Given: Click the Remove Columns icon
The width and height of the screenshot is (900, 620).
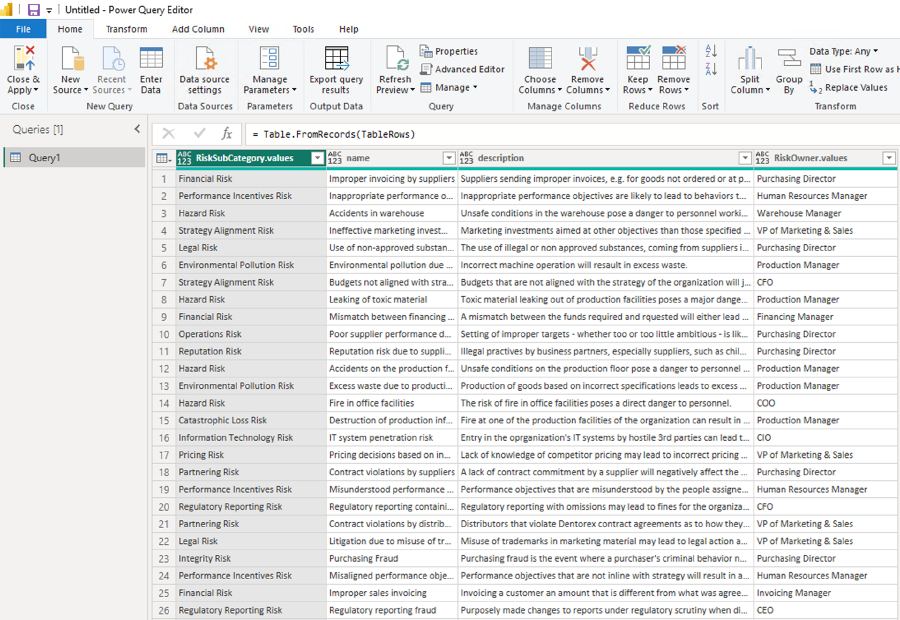Looking at the screenshot, I should click(x=587, y=59).
